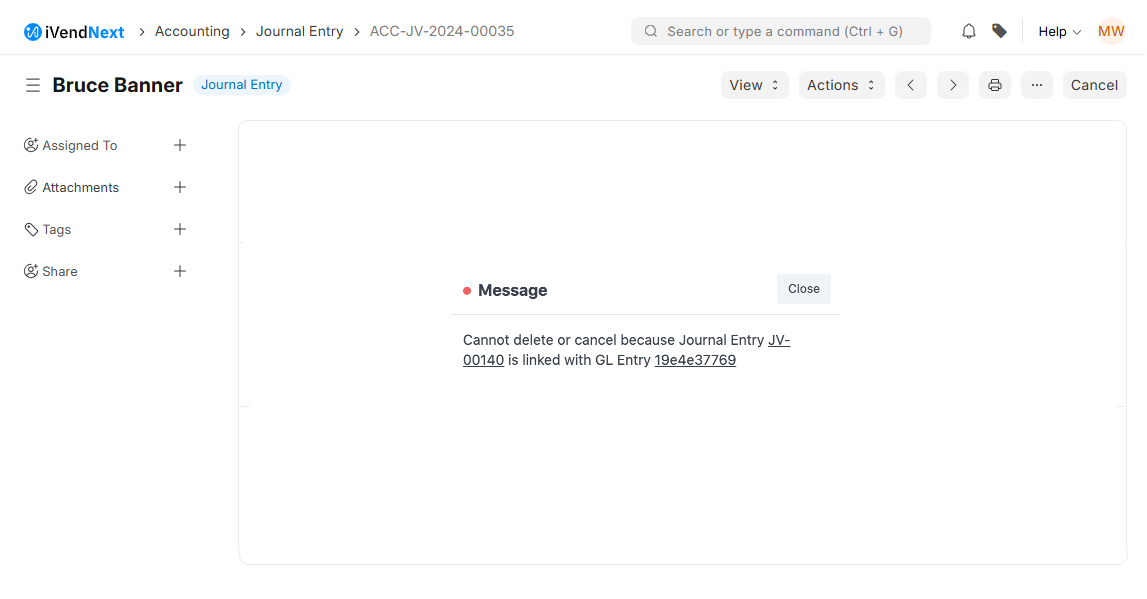Go to the previous document

coord(910,85)
